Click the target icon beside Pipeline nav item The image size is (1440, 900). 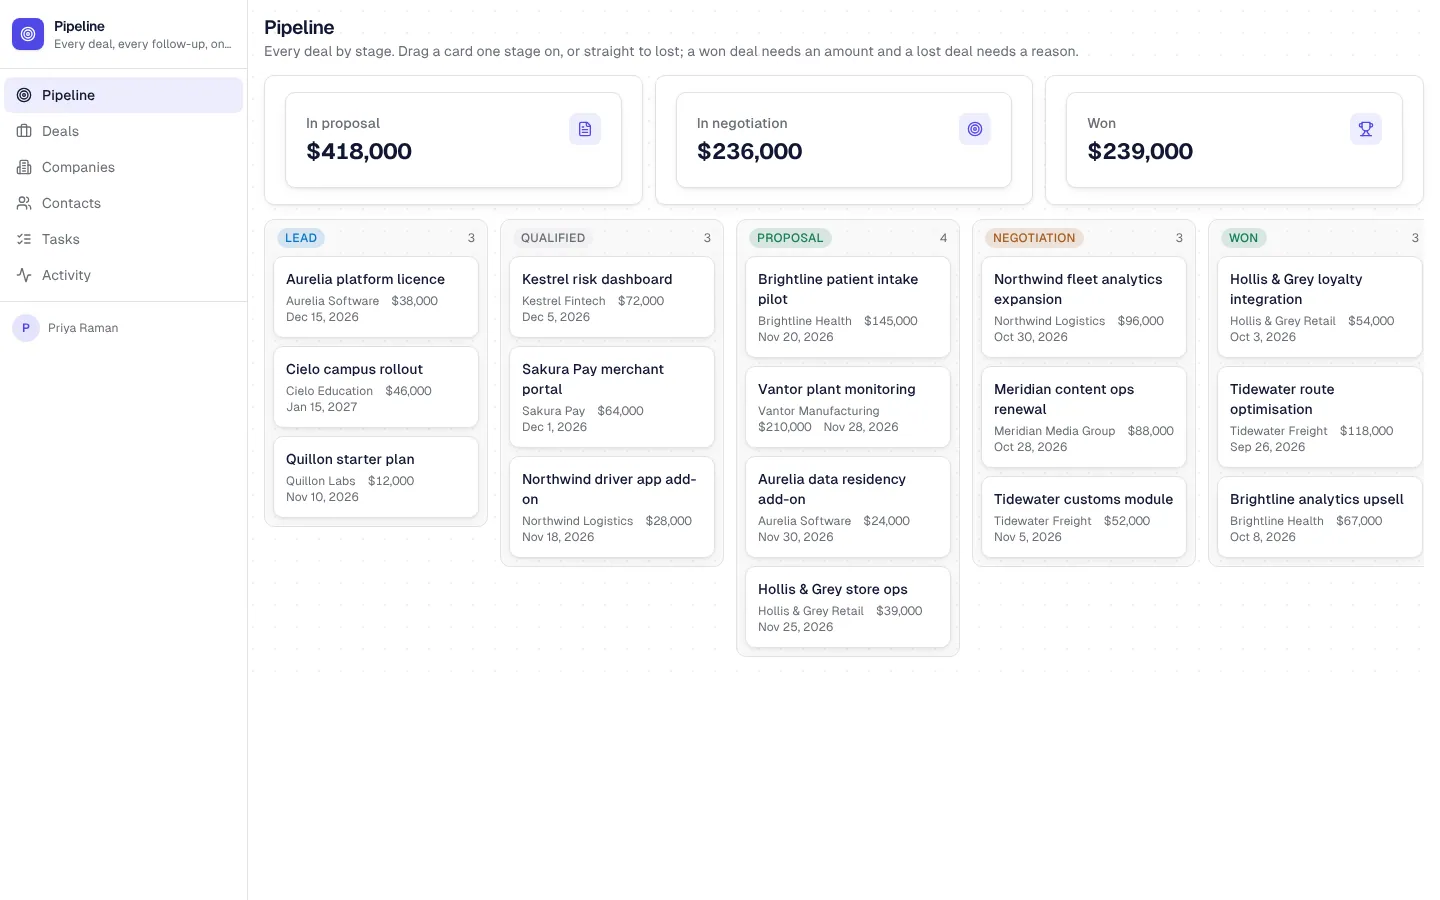click(x=24, y=95)
